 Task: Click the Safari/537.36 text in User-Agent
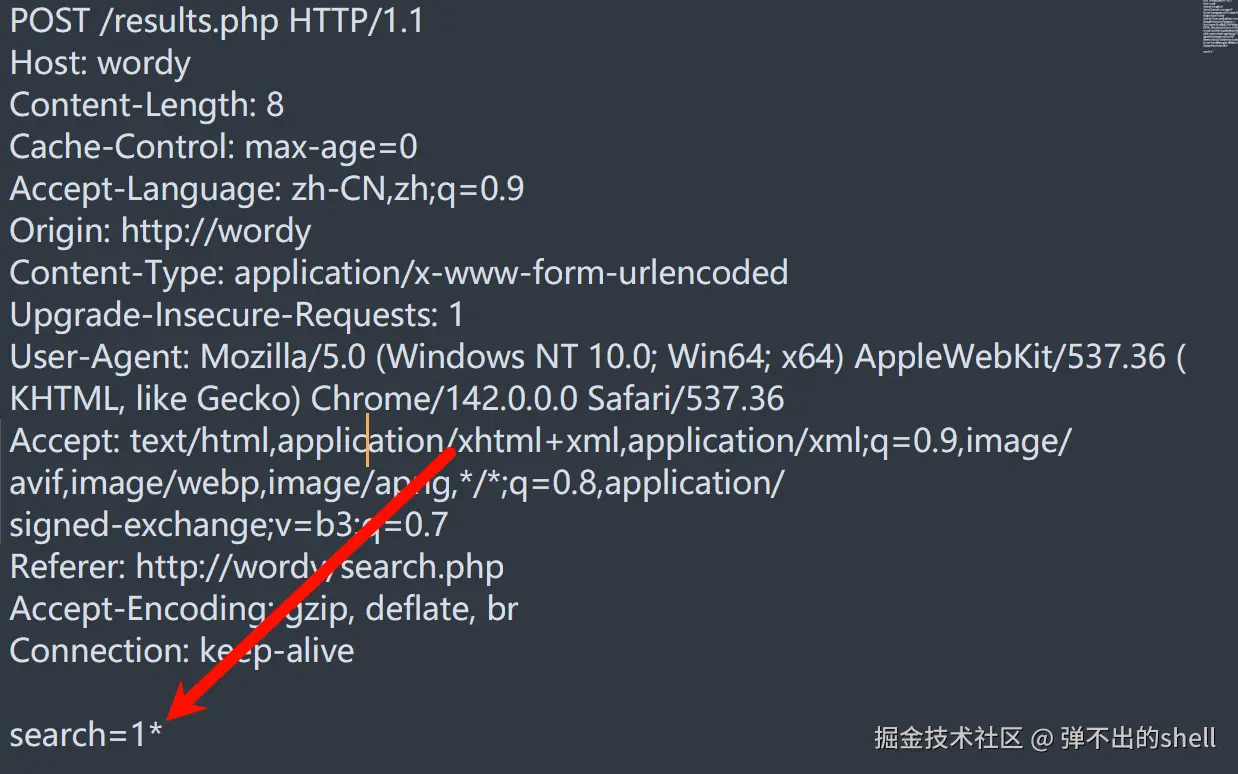coord(685,400)
